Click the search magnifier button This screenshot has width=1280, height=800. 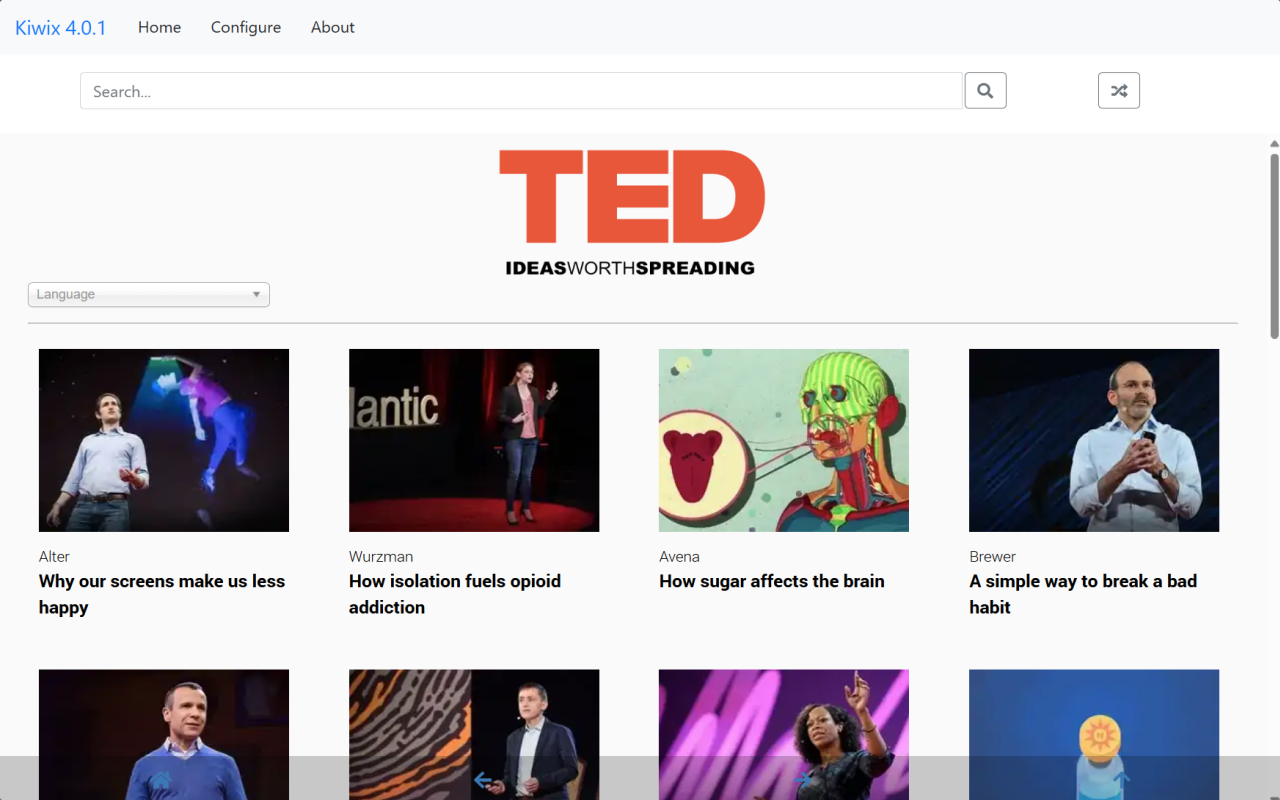pos(985,91)
